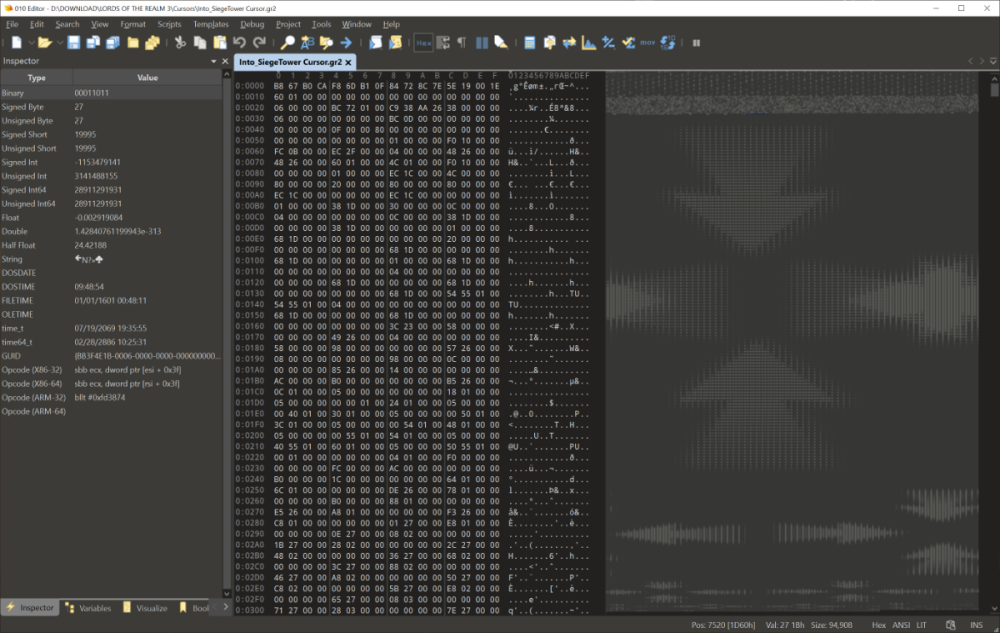This screenshot has width=1000, height=633.
Task: Click the hex editor vertical scrollbar
Action: click(x=994, y=343)
